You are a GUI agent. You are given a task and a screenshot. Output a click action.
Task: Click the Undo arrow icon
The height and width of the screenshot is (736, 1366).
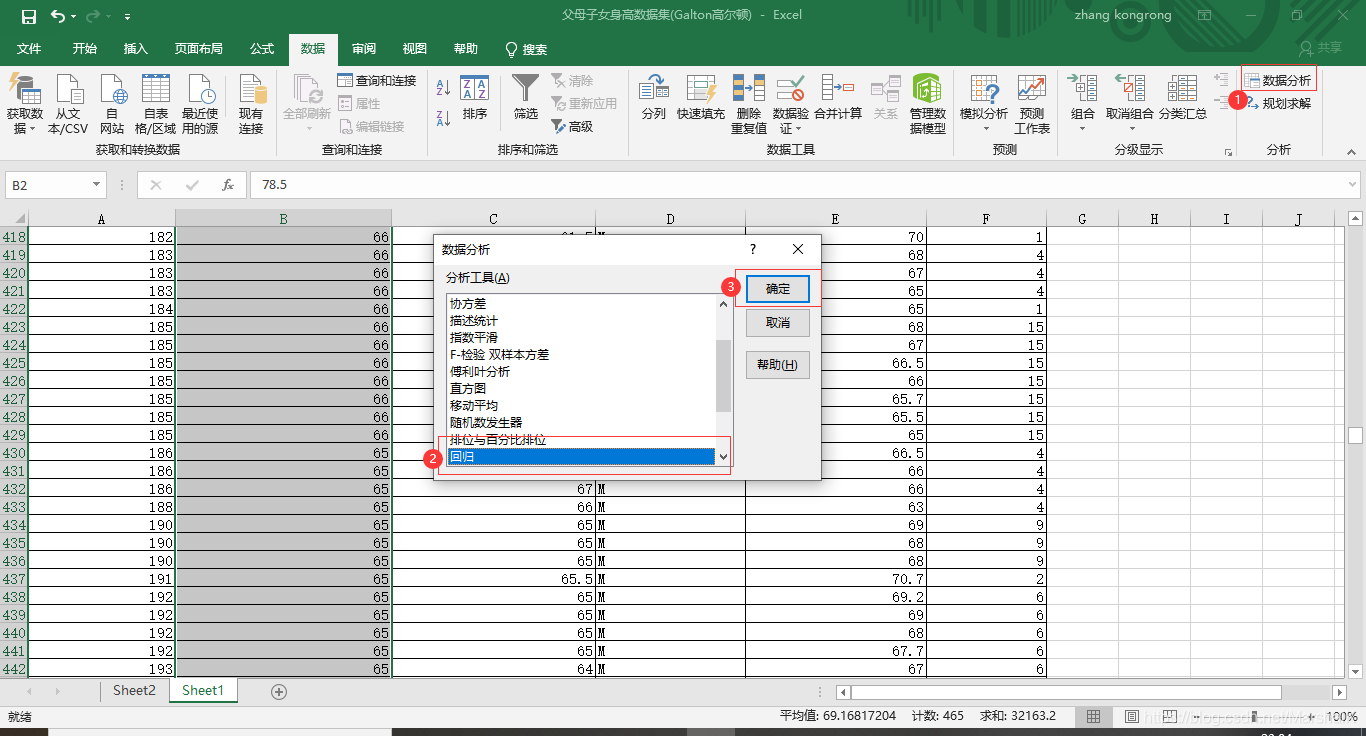coord(58,16)
